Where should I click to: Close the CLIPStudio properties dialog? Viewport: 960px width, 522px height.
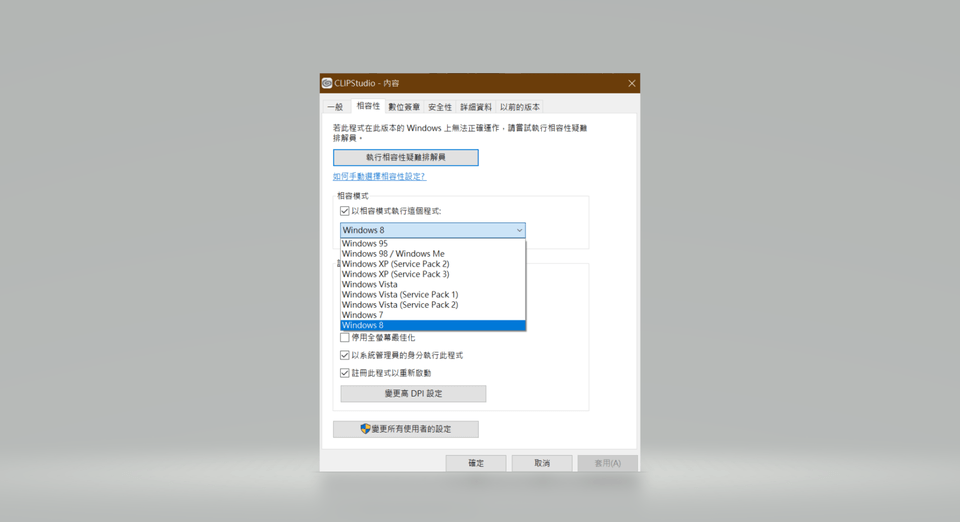(632, 83)
